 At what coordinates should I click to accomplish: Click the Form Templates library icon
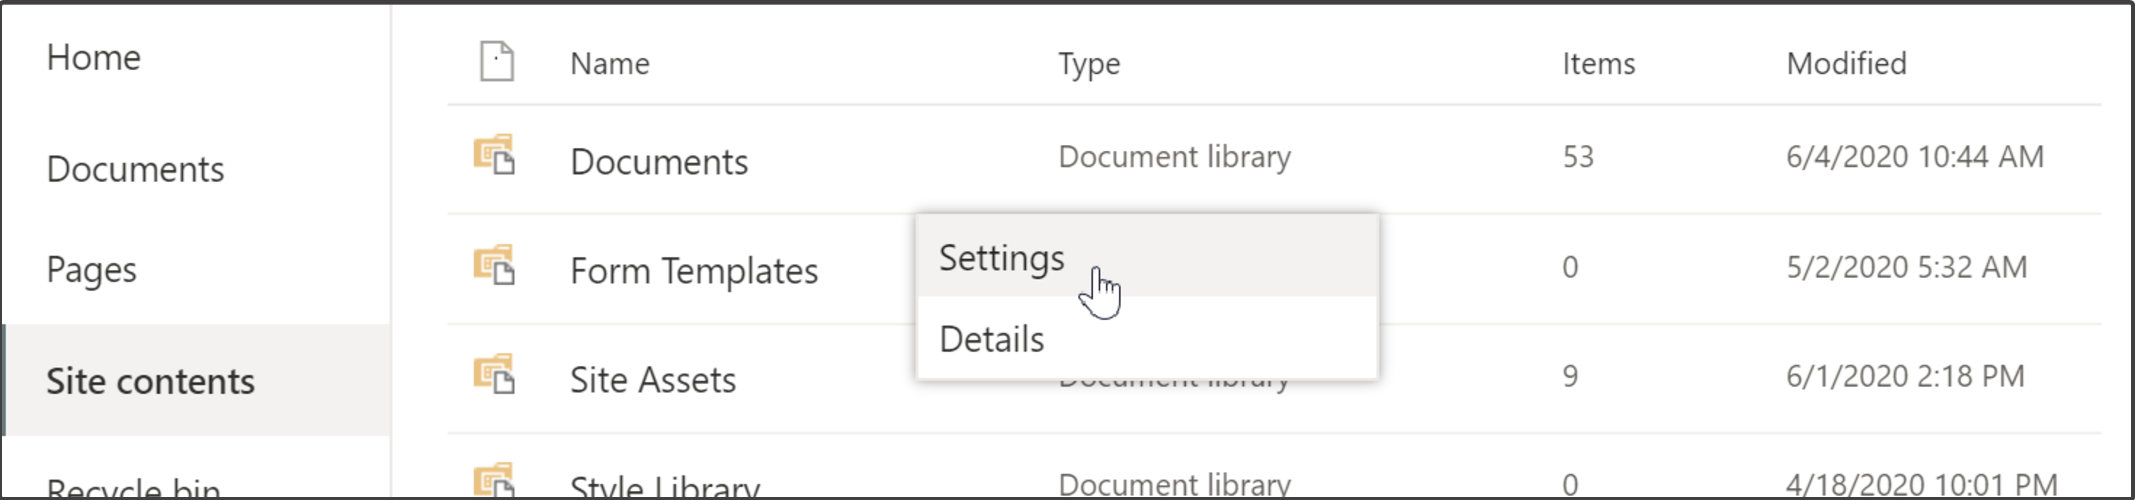click(494, 266)
